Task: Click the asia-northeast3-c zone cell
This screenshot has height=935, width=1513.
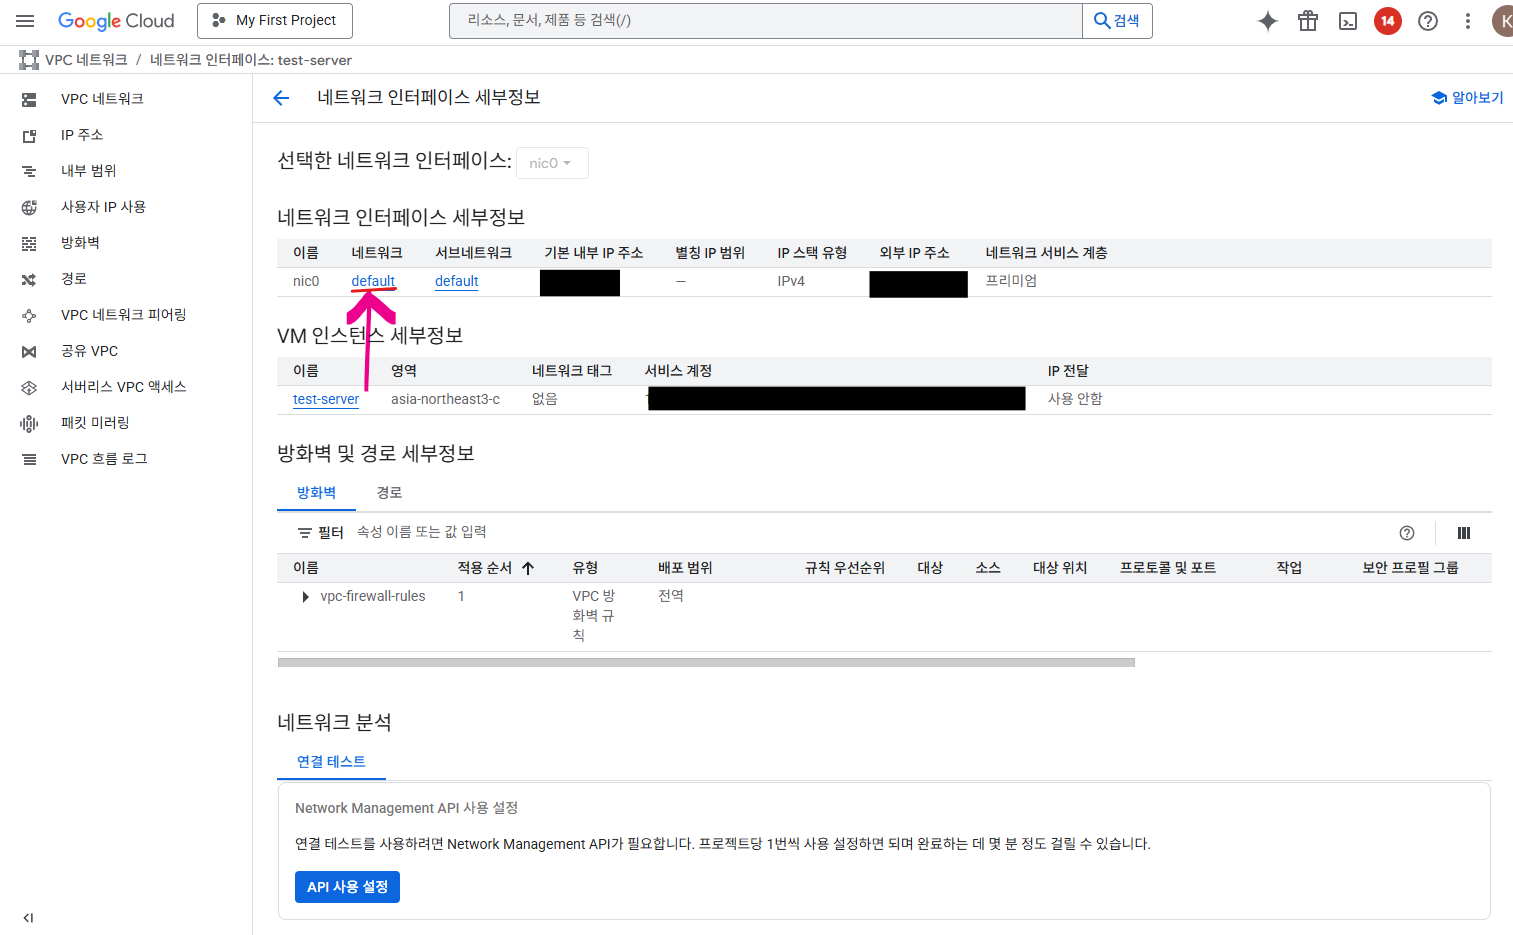Action: 445,399
